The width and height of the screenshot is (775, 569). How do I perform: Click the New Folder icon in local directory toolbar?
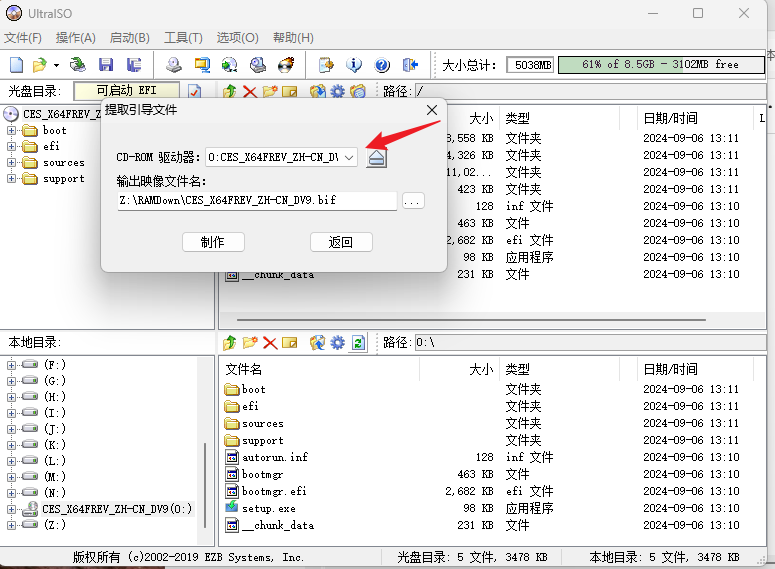(x=250, y=342)
